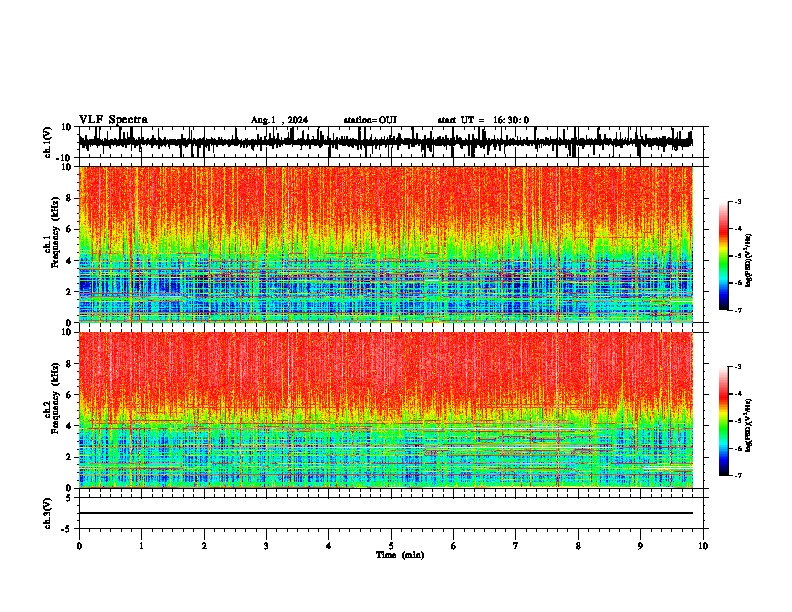Click the ch.2 color bar log(PSD) label
Screen dimensions: 792x612
click(x=749, y=426)
